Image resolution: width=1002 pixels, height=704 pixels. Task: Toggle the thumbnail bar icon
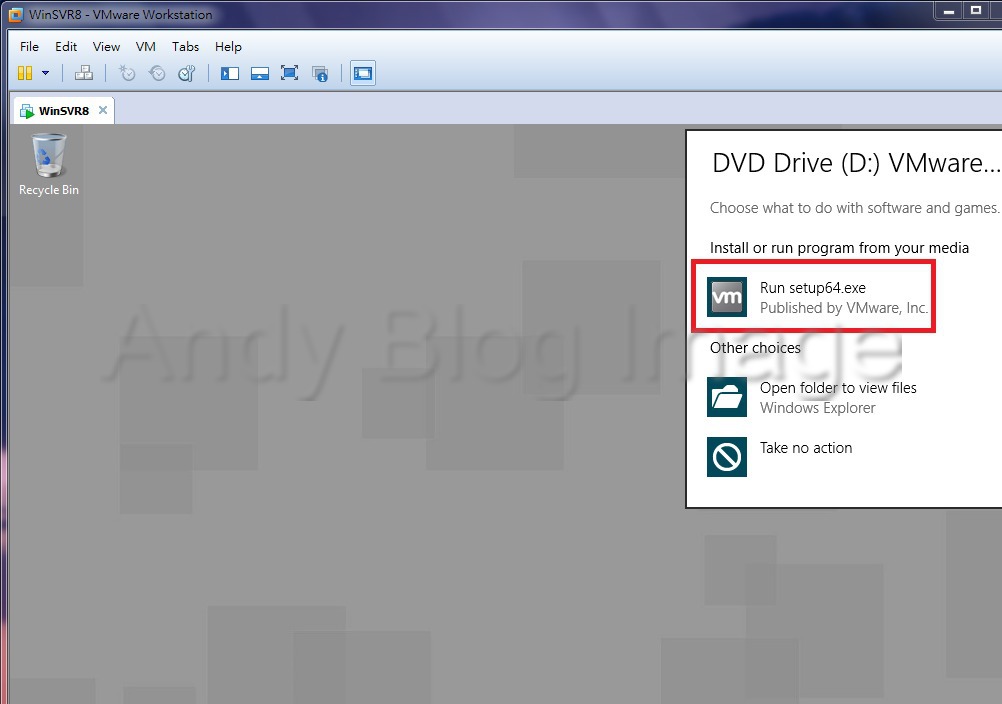(x=259, y=73)
